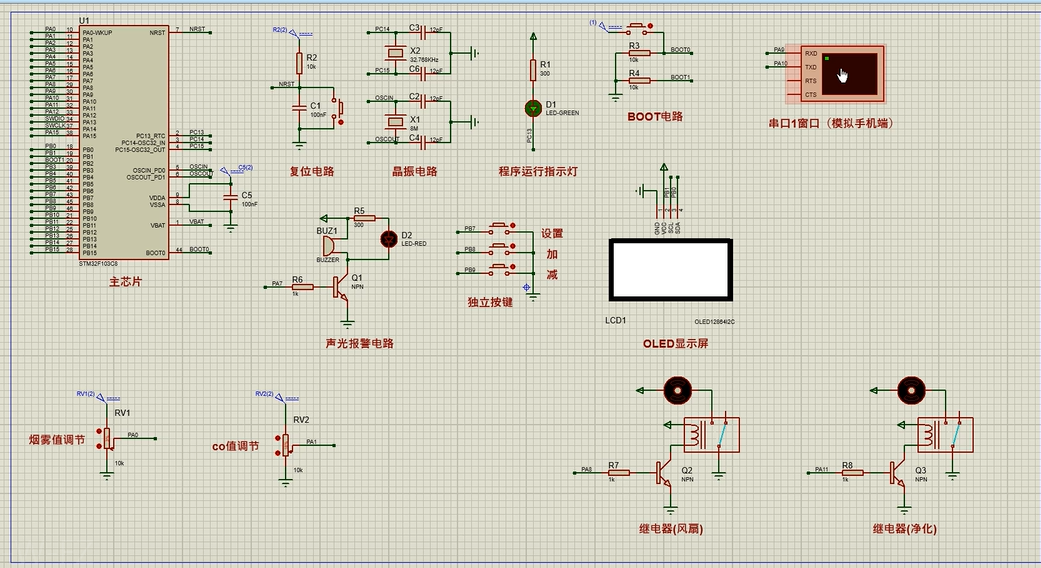Select the D2 LED-RED alarm light
Image resolution: width=1041 pixels, height=568 pixels.
click(389, 239)
